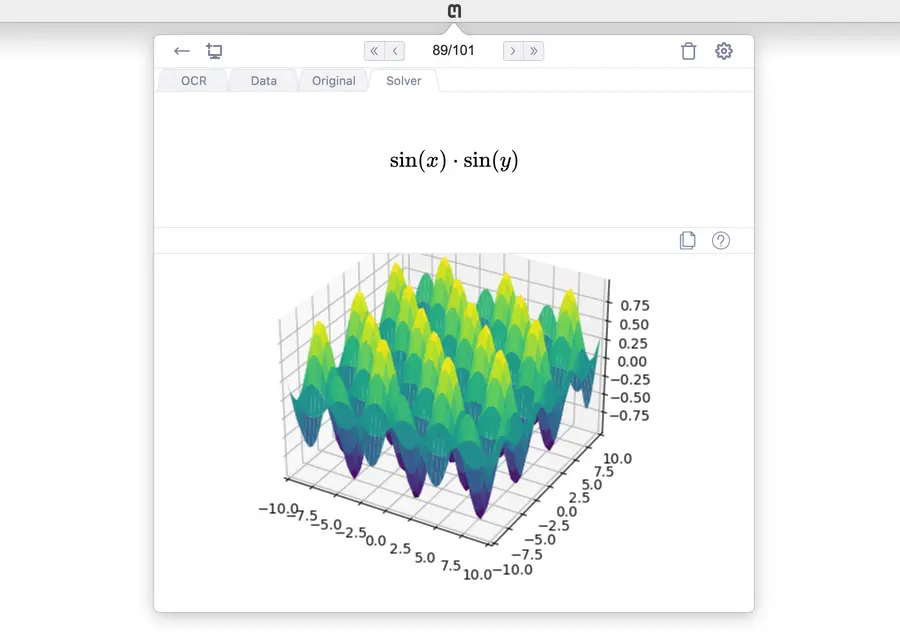900x641 pixels.
Task: Open the help question mark icon
Action: (x=720, y=240)
